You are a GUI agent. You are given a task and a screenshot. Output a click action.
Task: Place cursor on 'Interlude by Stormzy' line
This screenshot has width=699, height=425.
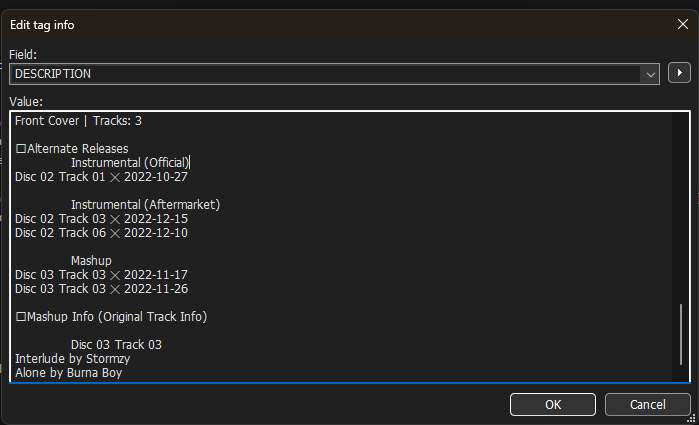[73, 359]
